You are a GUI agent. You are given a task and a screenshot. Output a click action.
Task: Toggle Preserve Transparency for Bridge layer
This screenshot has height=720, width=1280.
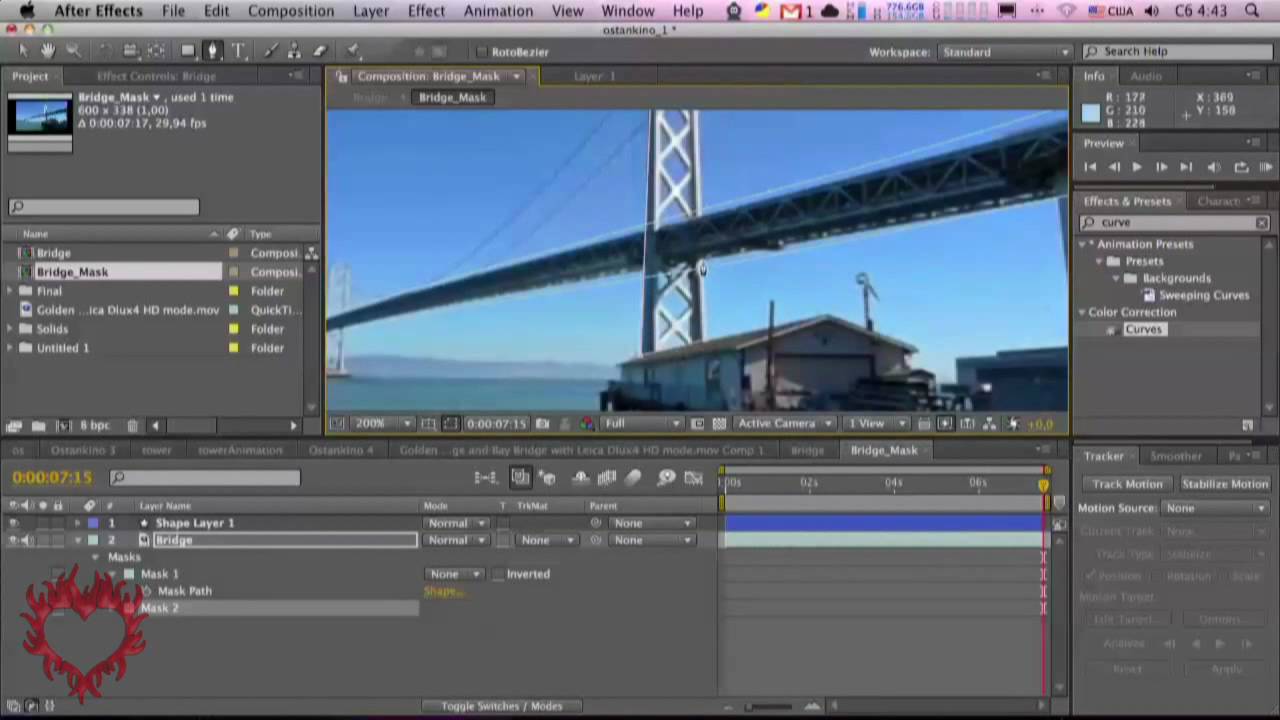point(504,540)
